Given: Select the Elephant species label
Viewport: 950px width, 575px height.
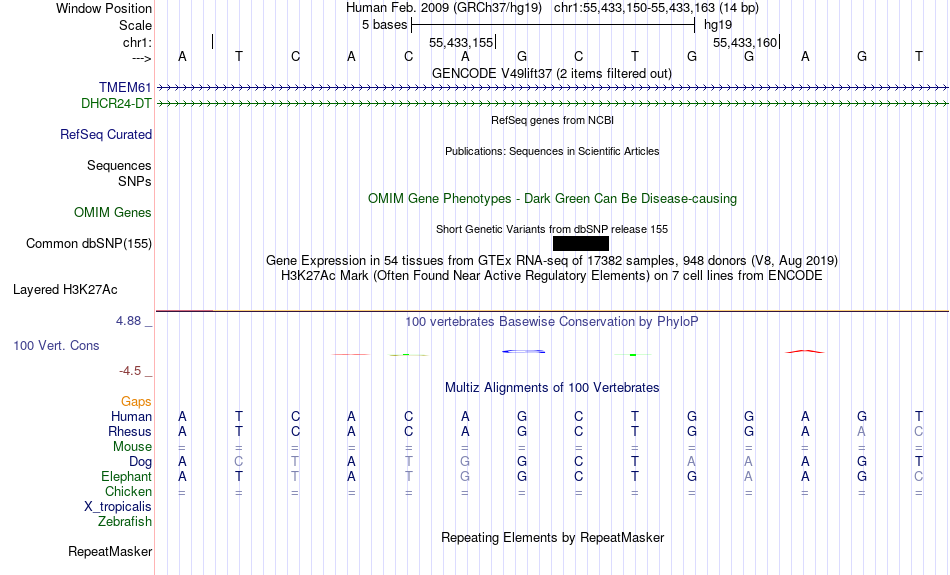Looking at the screenshot, I should (126, 476).
